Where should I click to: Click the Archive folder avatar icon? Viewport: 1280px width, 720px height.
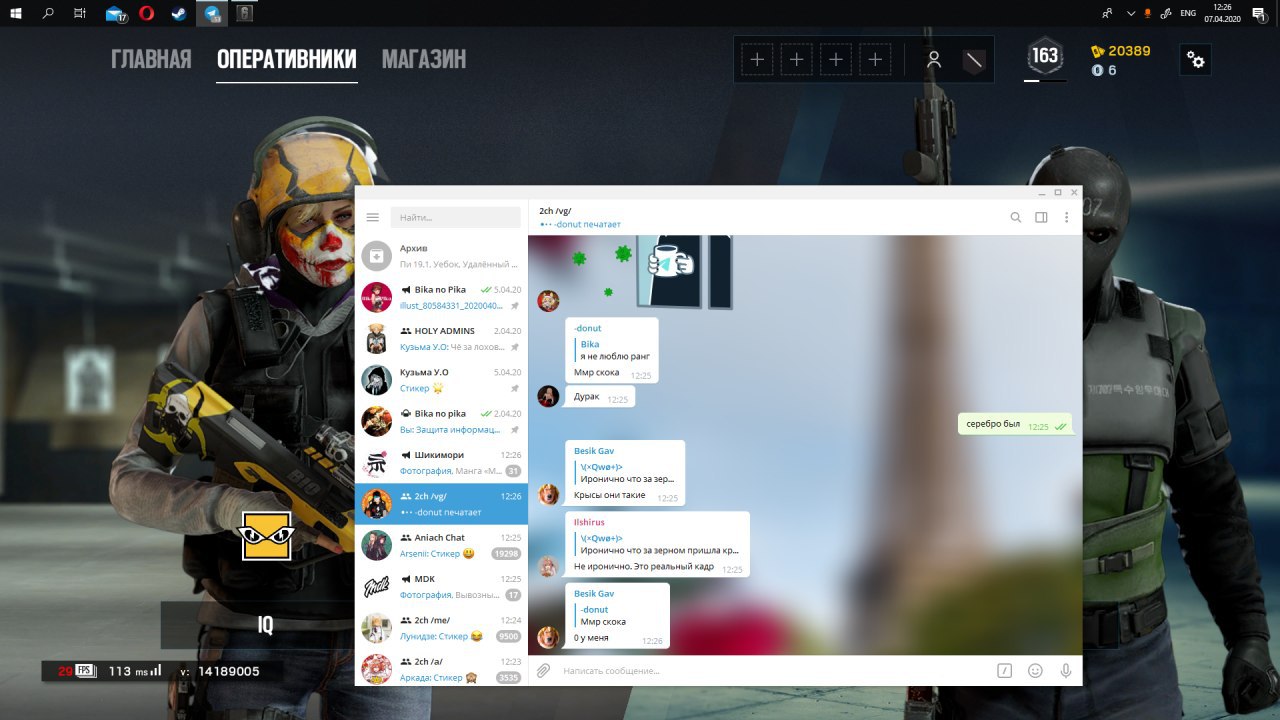376,256
